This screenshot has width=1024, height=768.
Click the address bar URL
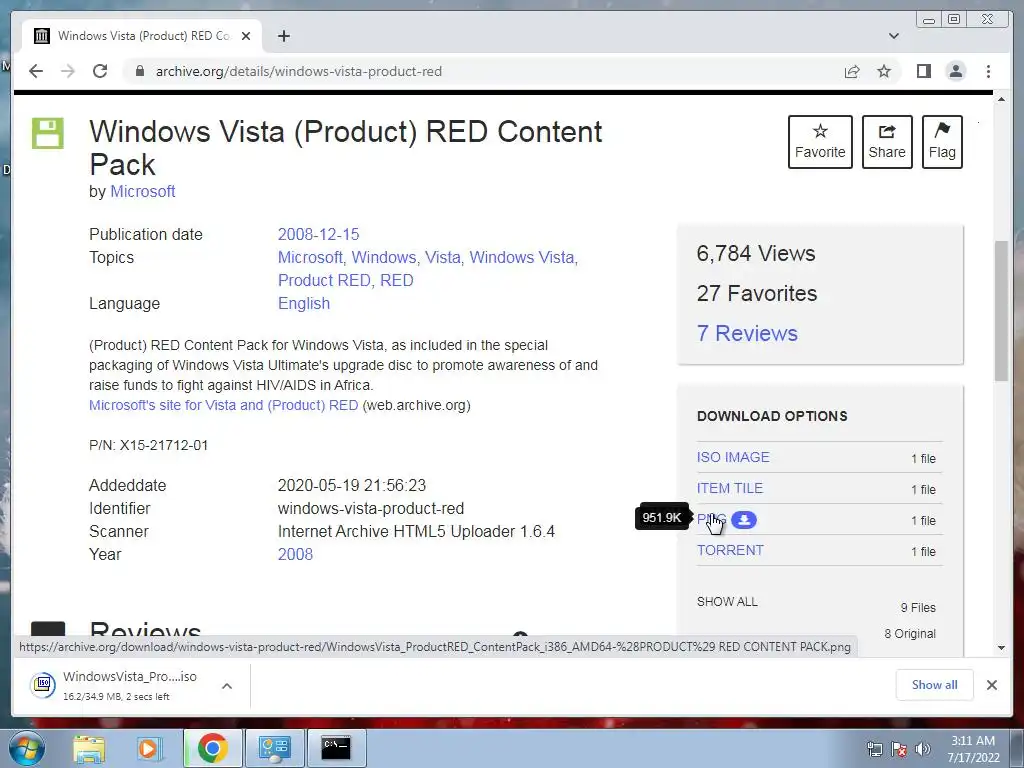(298, 71)
